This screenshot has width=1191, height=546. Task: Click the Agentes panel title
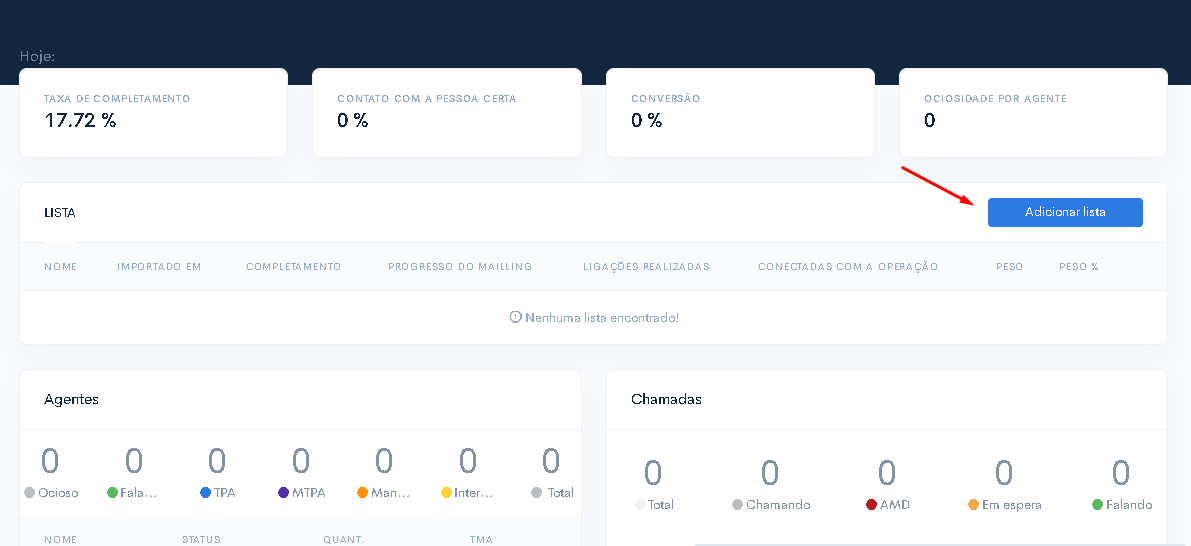71,399
